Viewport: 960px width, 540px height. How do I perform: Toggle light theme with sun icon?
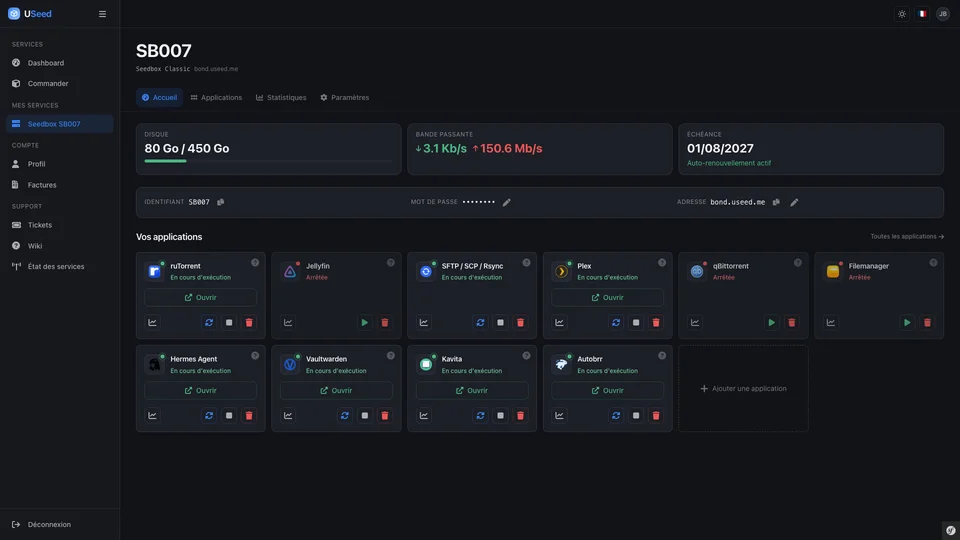(x=902, y=14)
